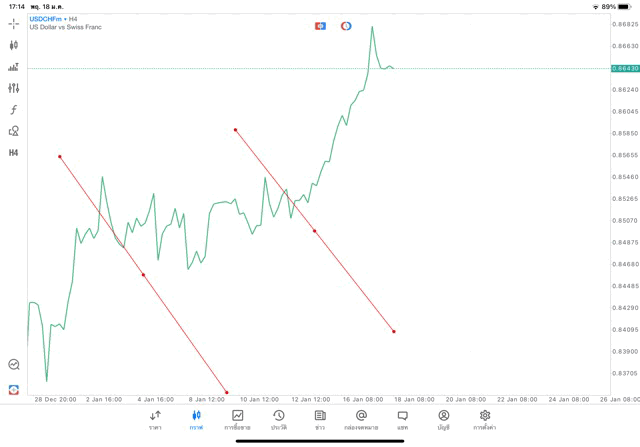Click the current price label 0.86430

624,68
